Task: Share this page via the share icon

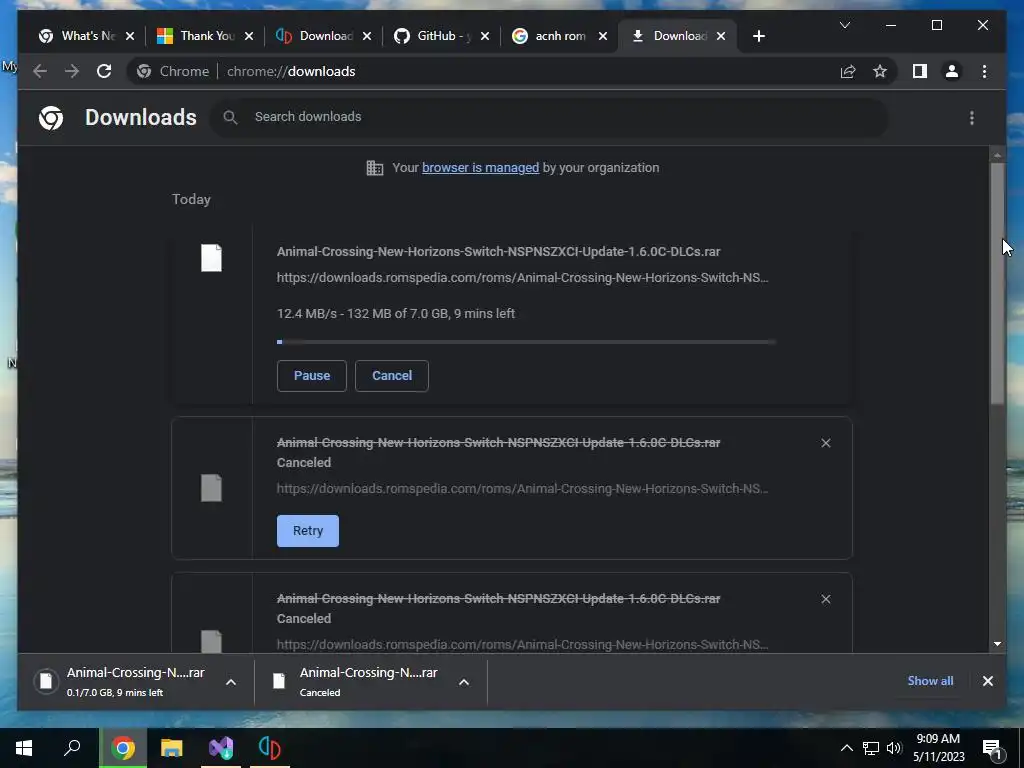Action: (x=848, y=71)
